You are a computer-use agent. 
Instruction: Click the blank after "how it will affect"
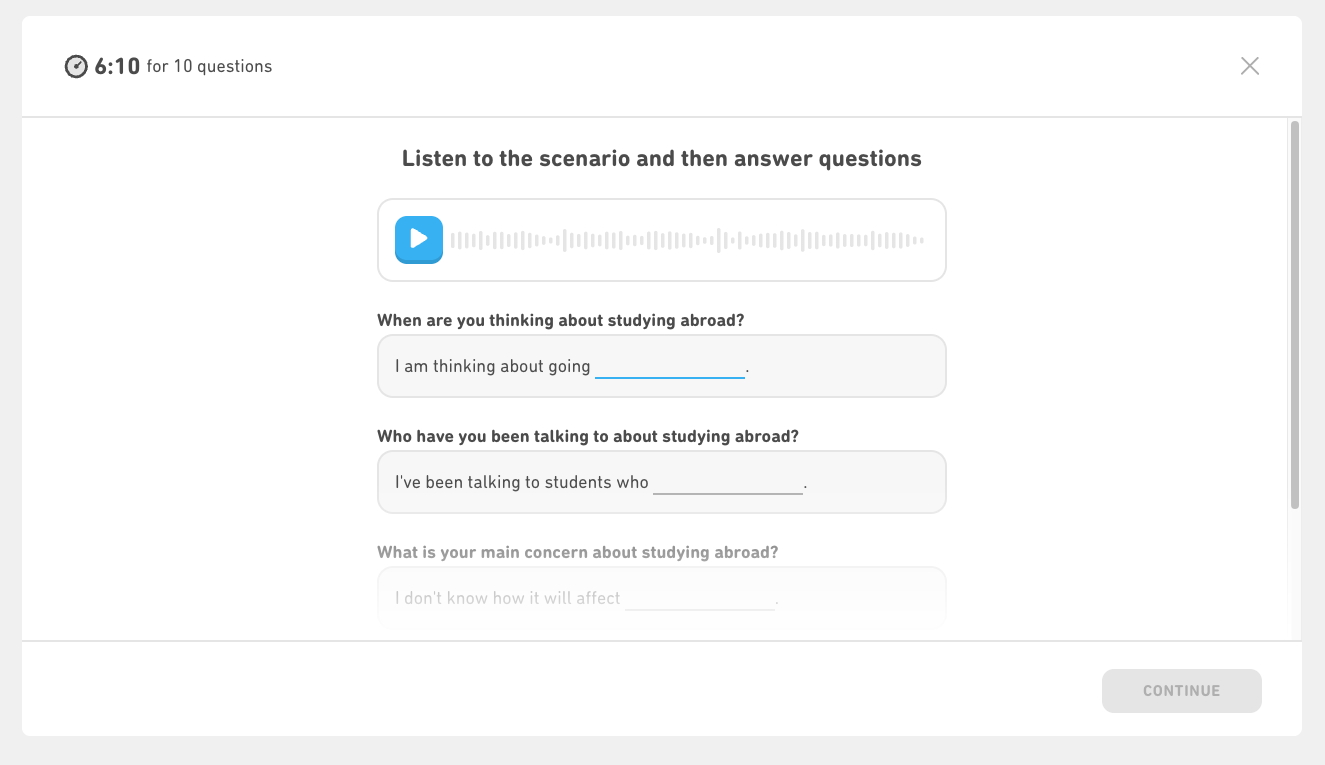pyautogui.click(x=700, y=599)
